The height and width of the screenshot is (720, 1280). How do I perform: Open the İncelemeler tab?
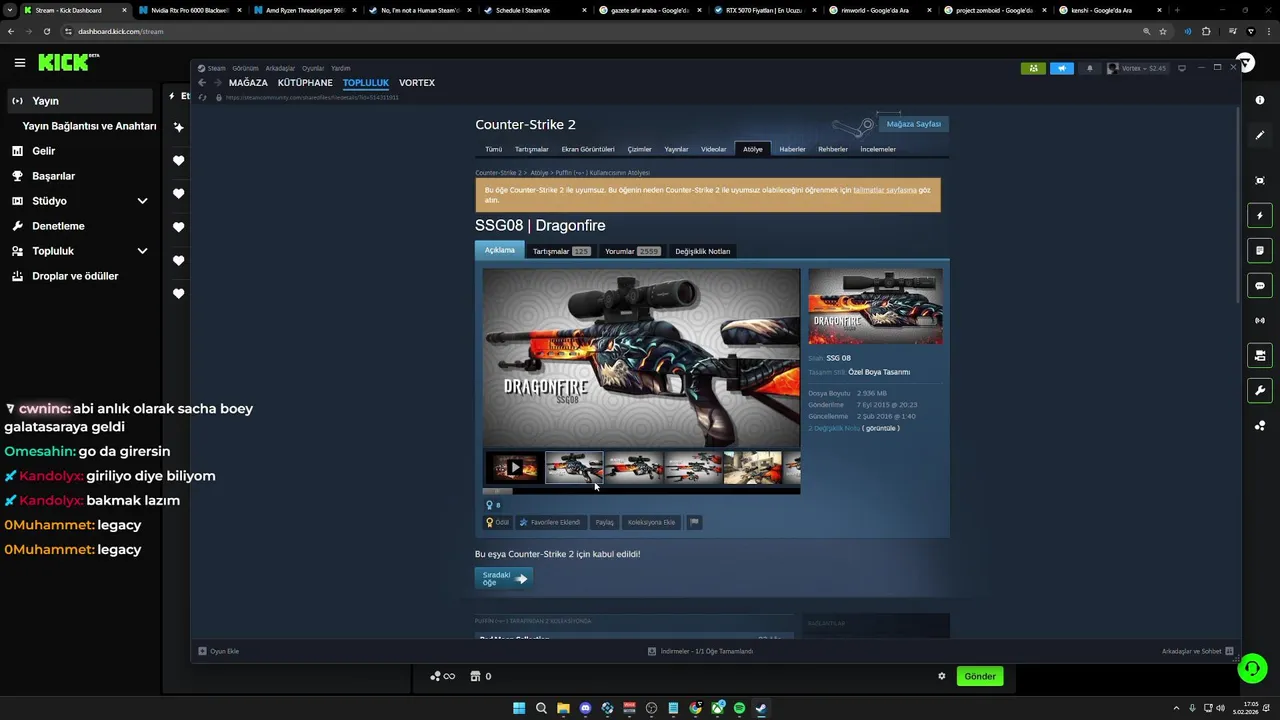point(878,149)
